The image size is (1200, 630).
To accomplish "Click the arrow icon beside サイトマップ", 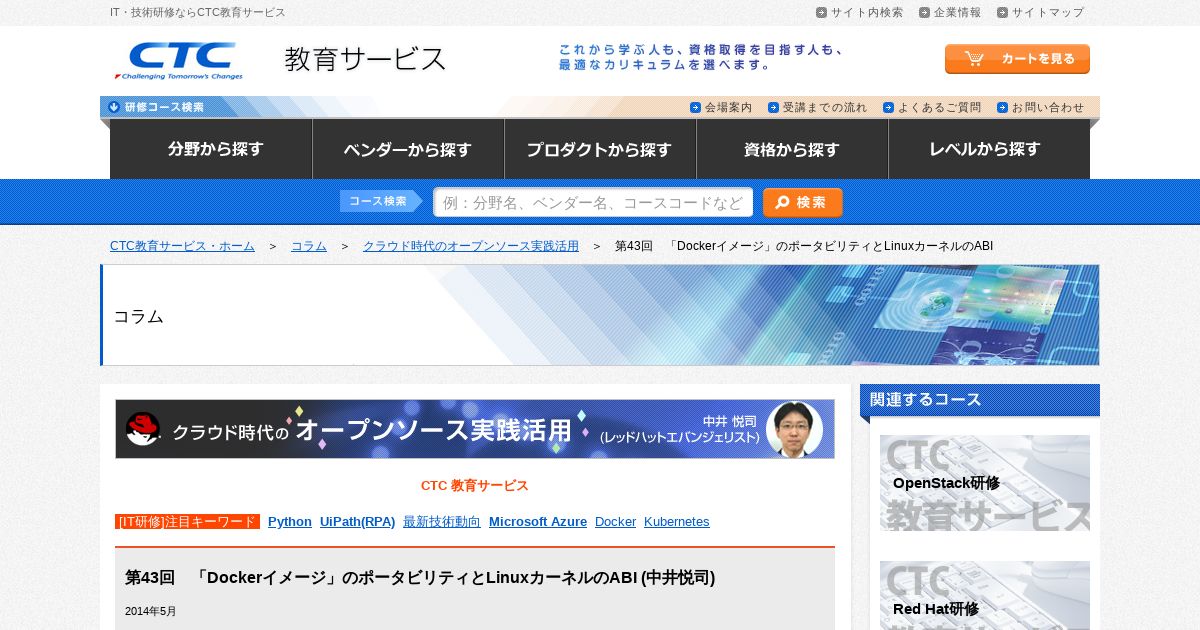I will coord(1002,12).
